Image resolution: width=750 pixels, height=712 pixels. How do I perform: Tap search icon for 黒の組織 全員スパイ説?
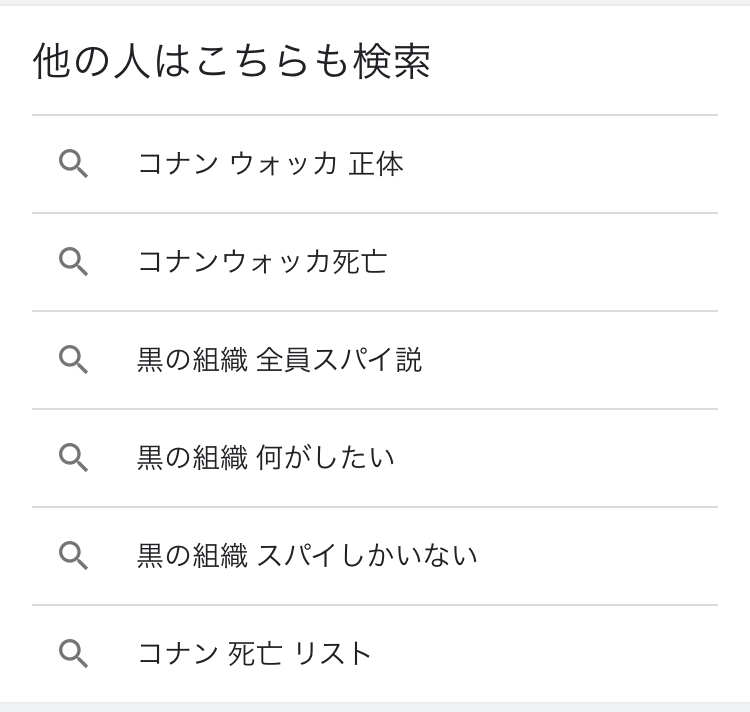73,360
